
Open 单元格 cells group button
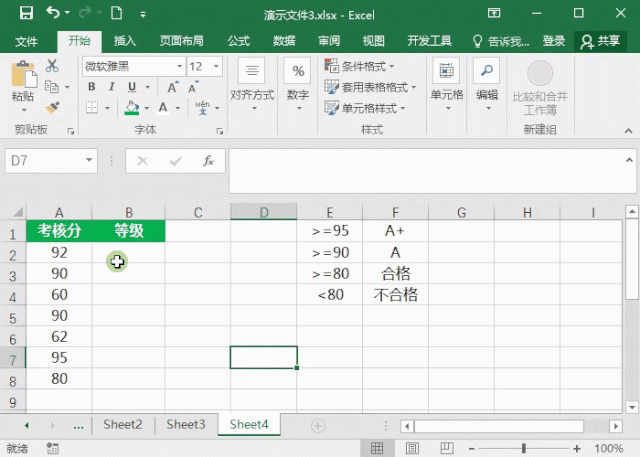pos(447,85)
